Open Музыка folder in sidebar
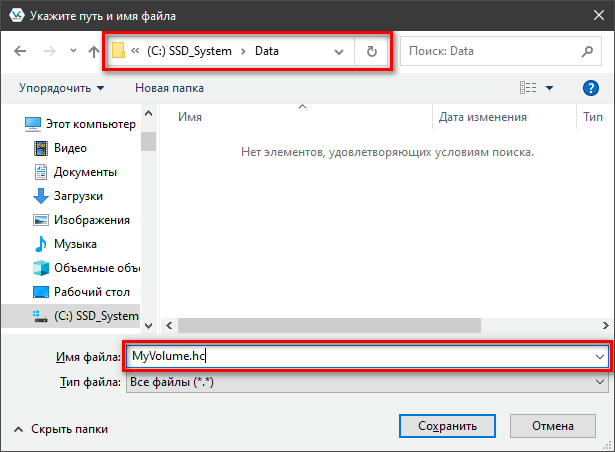This screenshot has width=615, height=452. point(75,244)
